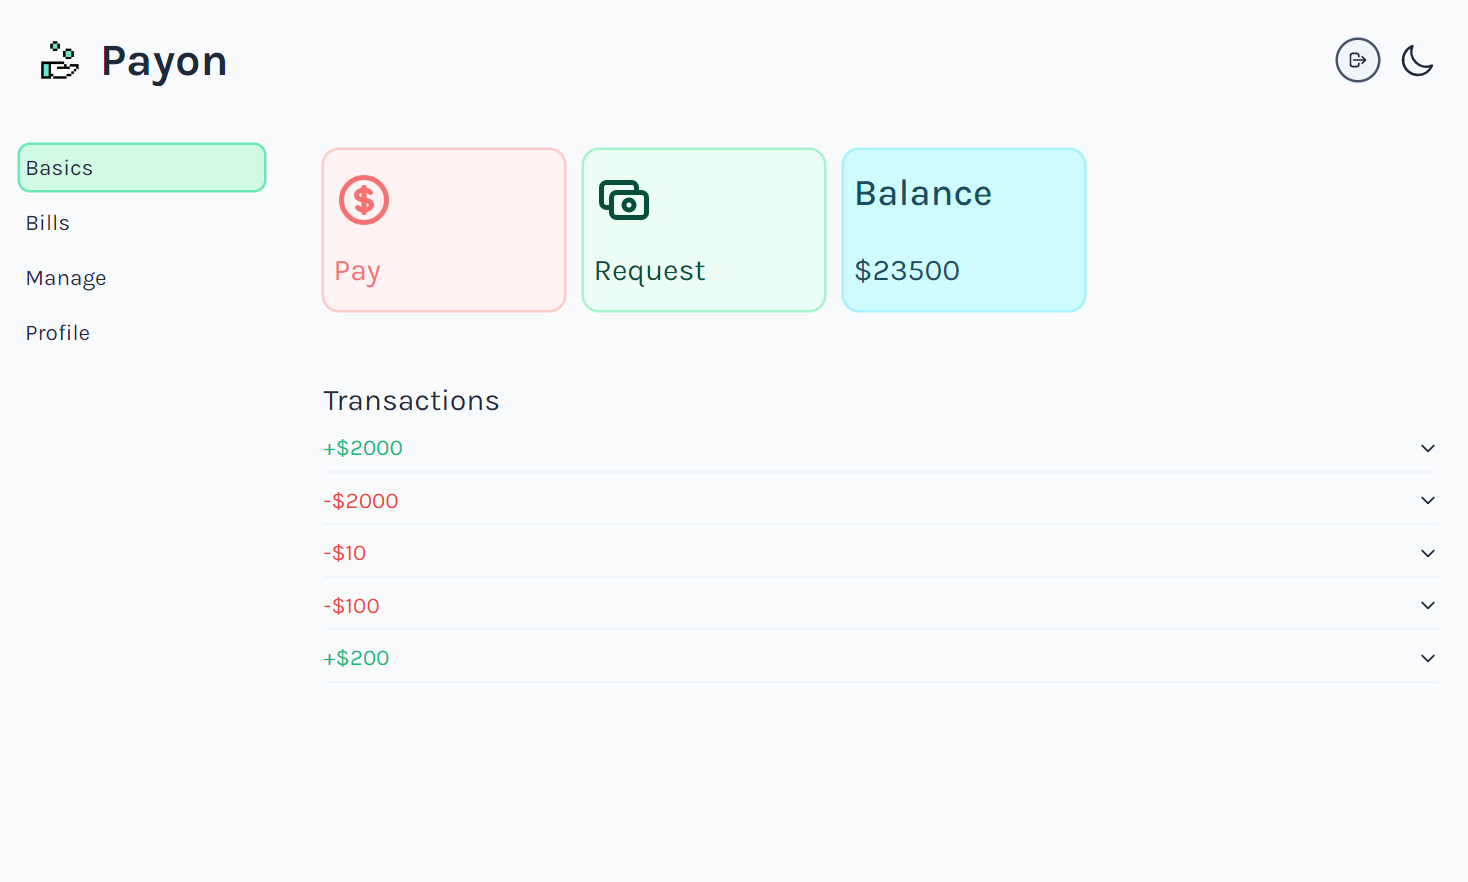1468x882 pixels.
Task: Click the Balance card showing $23500
Action: (964, 230)
